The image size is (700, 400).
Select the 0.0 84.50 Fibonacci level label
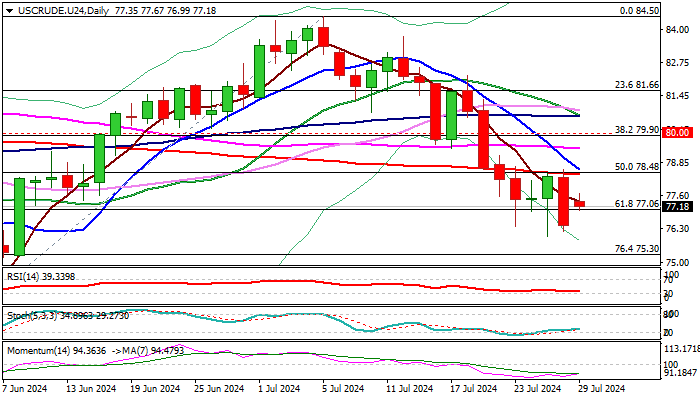[x=638, y=10]
